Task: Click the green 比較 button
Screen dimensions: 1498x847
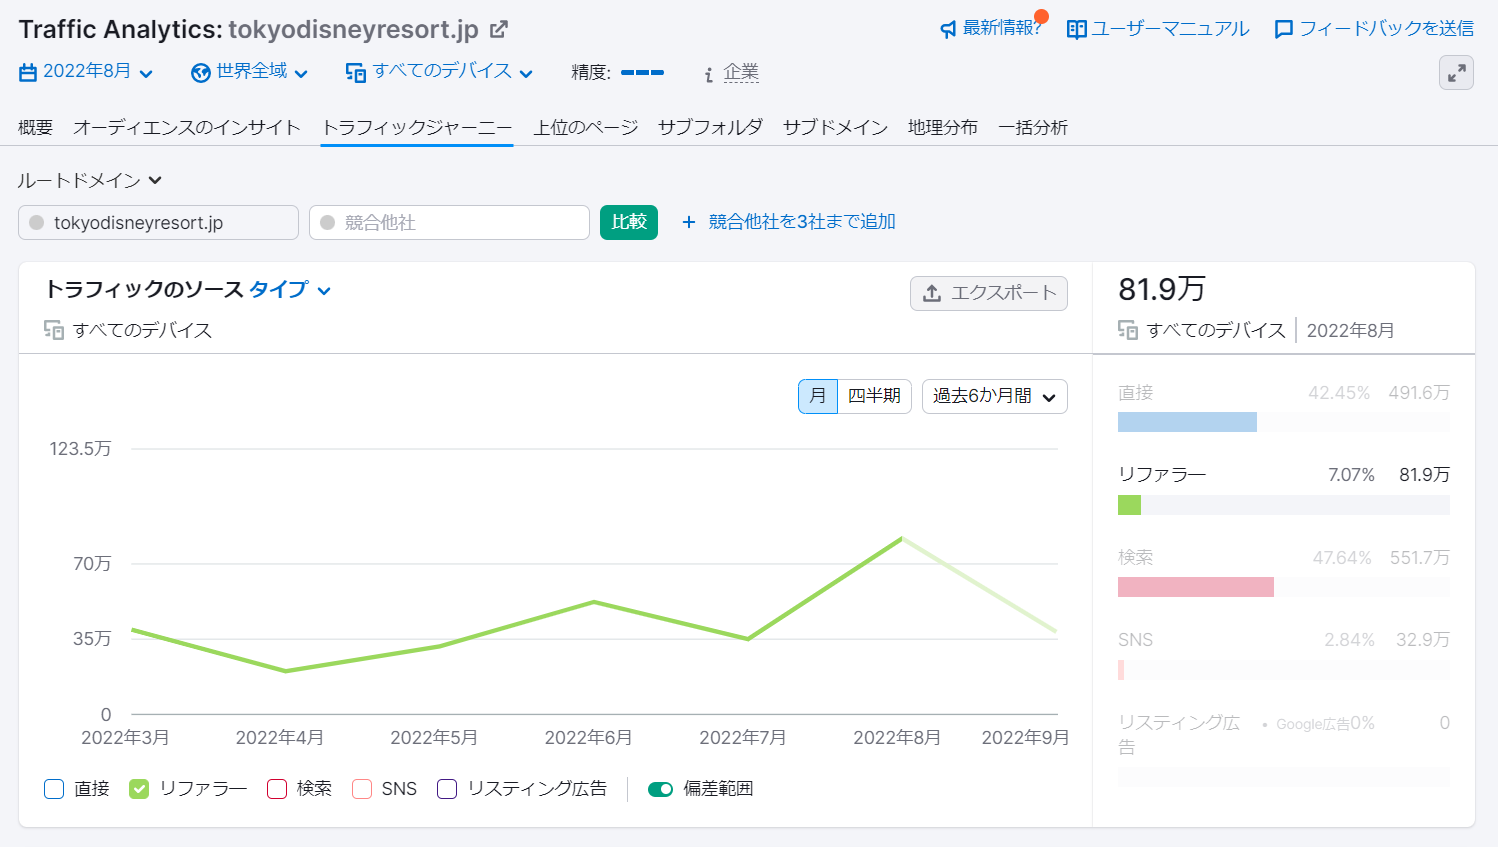Action: pos(629,222)
